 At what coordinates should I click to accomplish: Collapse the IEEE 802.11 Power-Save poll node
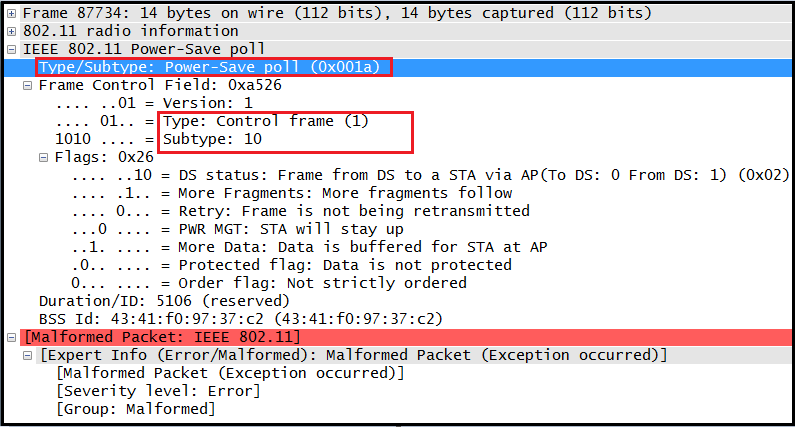click(11, 50)
